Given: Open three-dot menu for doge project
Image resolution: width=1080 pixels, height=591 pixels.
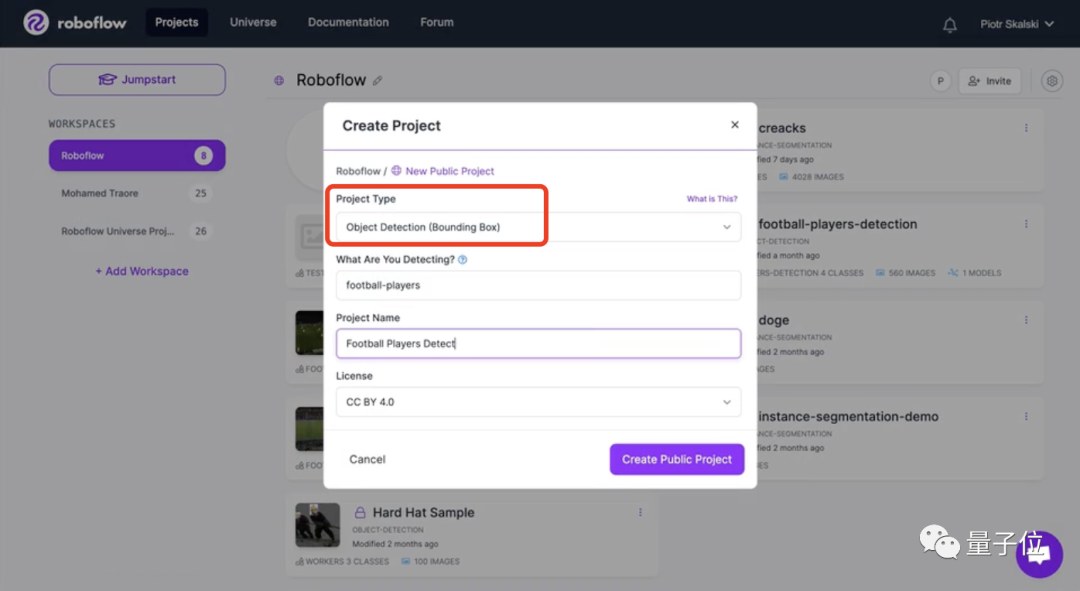Looking at the screenshot, I should point(1026,320).
